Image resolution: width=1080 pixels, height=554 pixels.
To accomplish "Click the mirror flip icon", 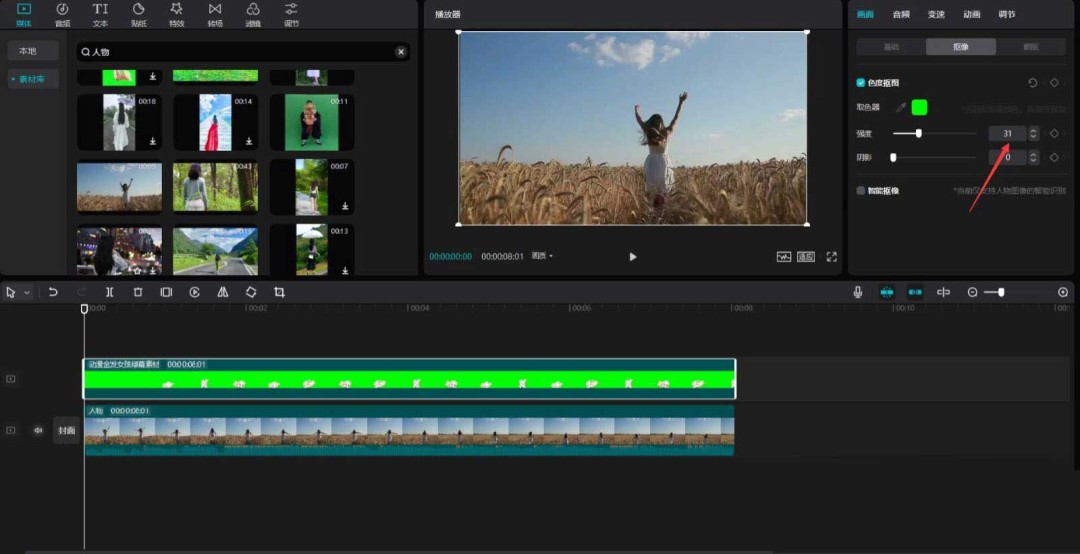I will [x=222, y=292].
